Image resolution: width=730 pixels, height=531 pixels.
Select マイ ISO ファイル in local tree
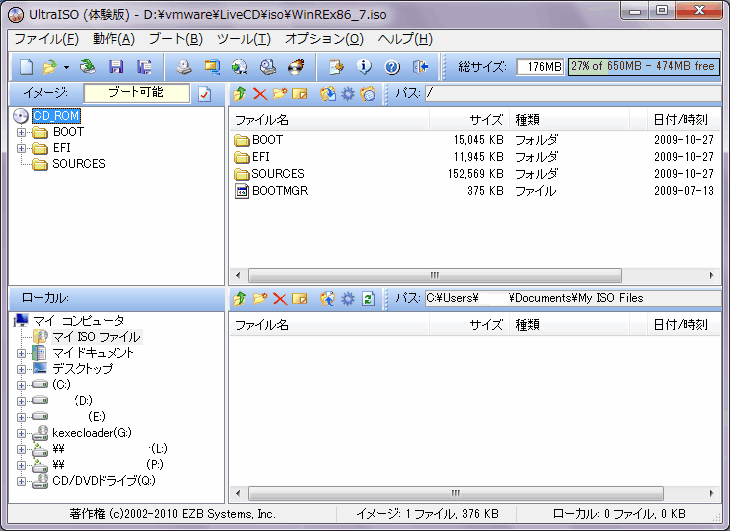96,337
